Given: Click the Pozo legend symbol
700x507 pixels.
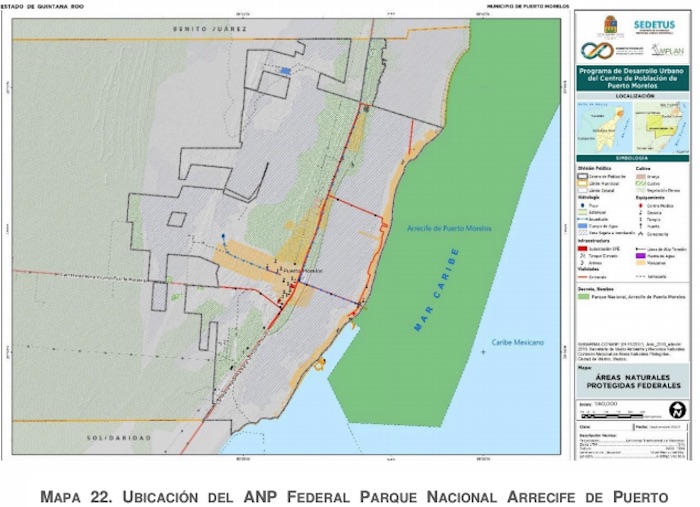Looking at the screenshot, I should coord(583,205).
